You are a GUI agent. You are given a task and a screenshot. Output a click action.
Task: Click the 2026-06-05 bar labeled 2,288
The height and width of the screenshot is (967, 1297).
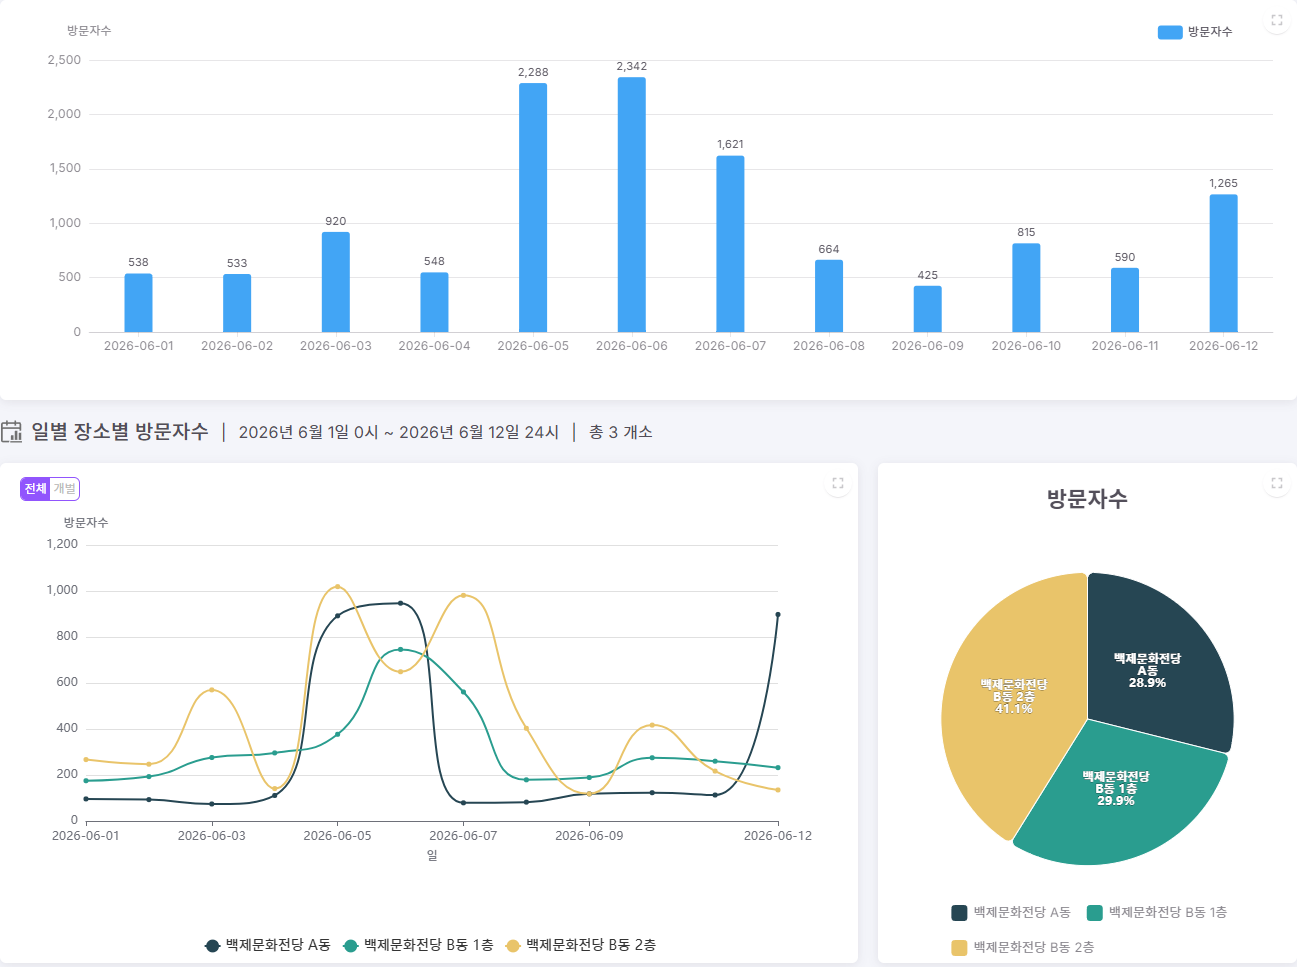(533, 207)
